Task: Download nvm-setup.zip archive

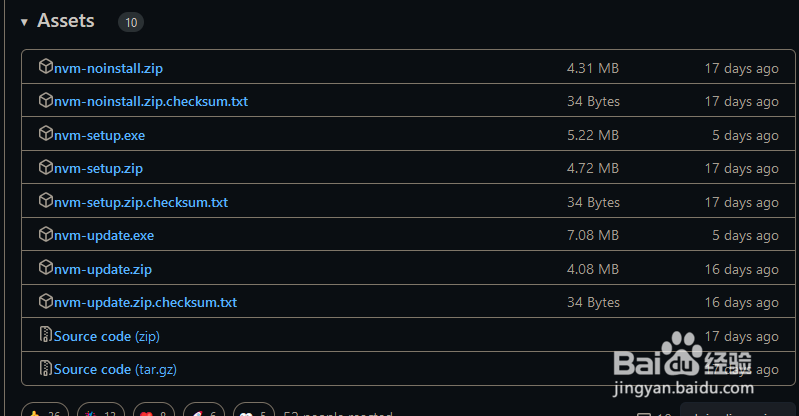Action: (x=98, y=169)
